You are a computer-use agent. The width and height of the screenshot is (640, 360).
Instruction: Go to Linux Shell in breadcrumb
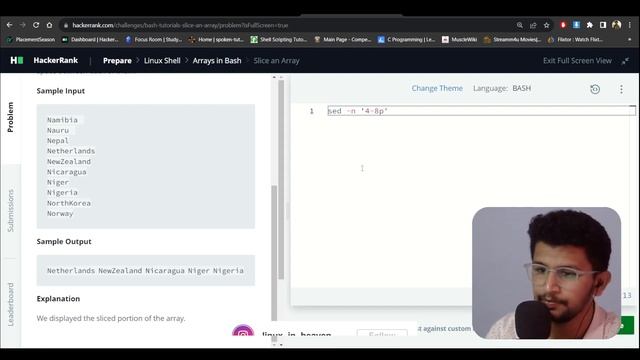(x=162, y=61)
